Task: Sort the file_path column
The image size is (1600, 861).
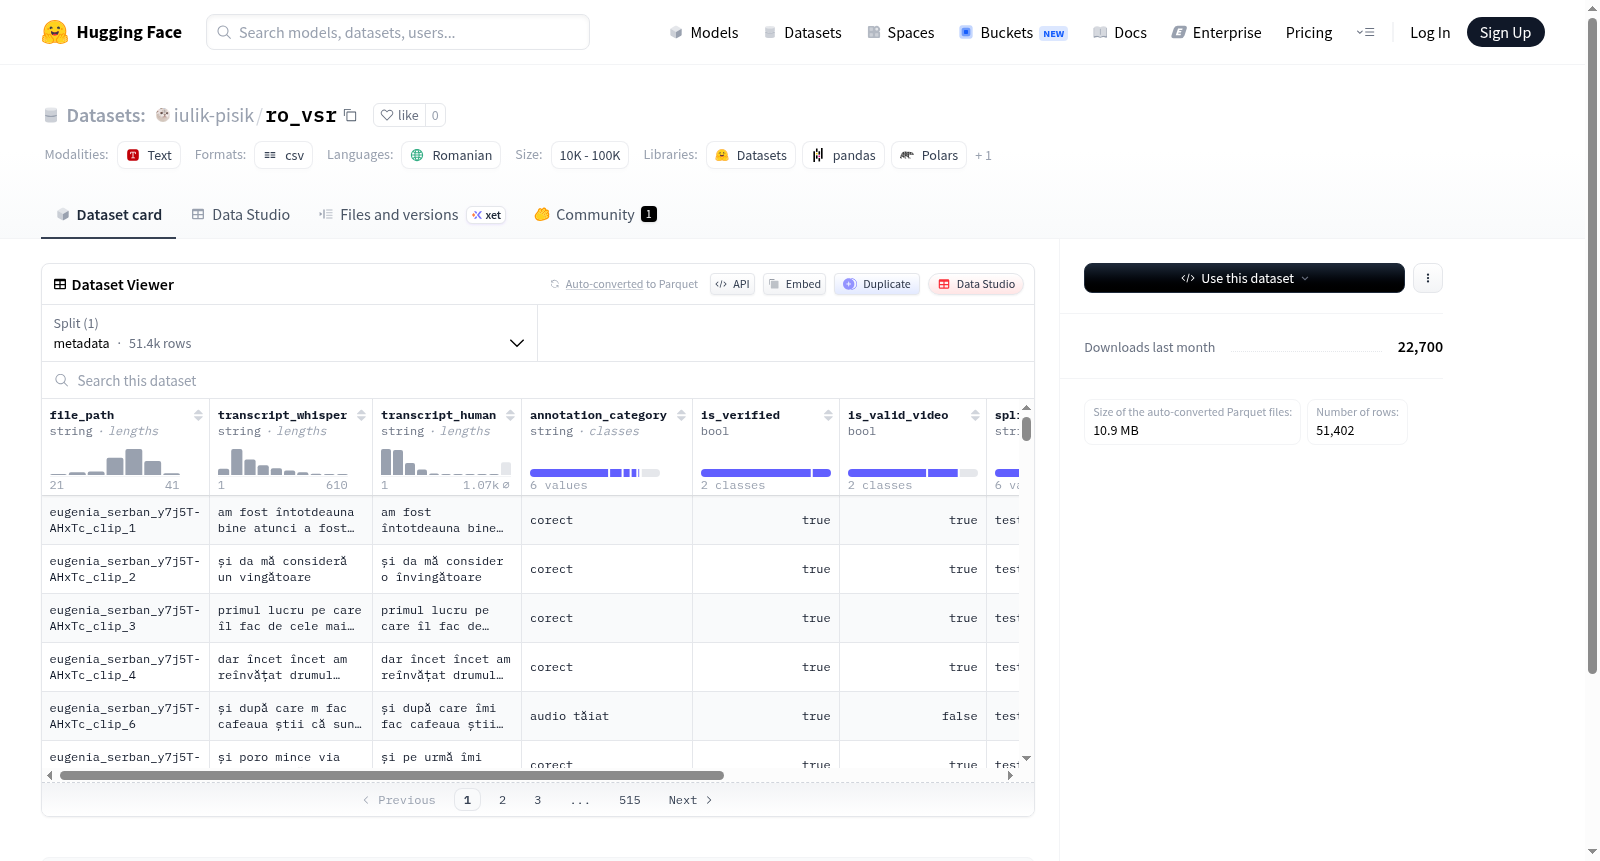Action: click(198, 415)
